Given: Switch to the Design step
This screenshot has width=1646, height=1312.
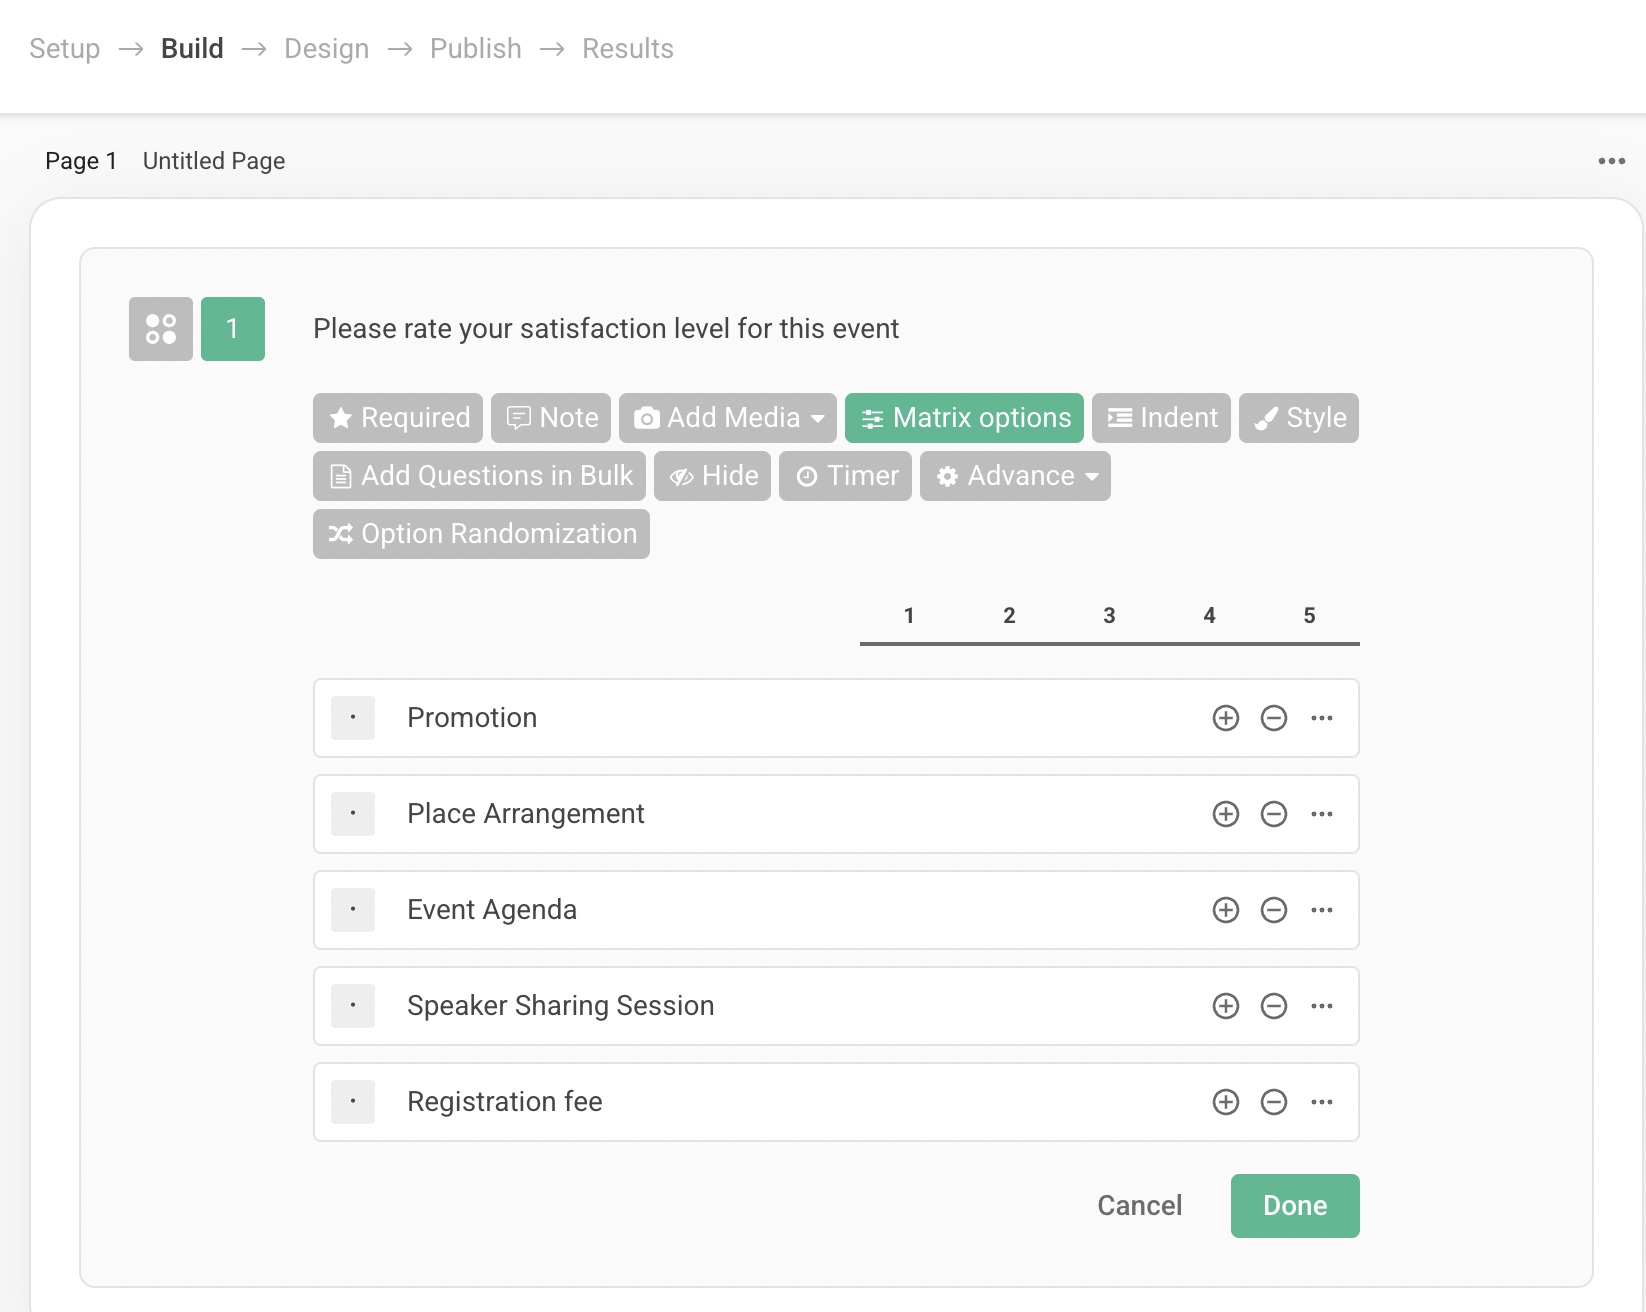Looking at the screenshot, I should point(326,48).
